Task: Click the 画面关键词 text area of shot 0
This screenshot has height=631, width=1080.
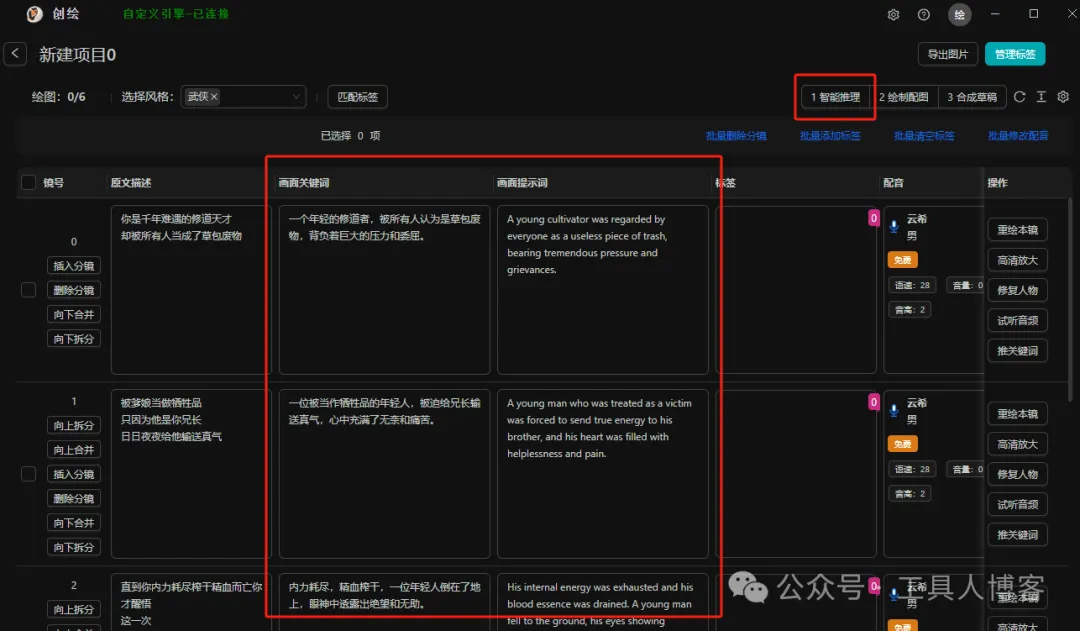Action: 384,290
